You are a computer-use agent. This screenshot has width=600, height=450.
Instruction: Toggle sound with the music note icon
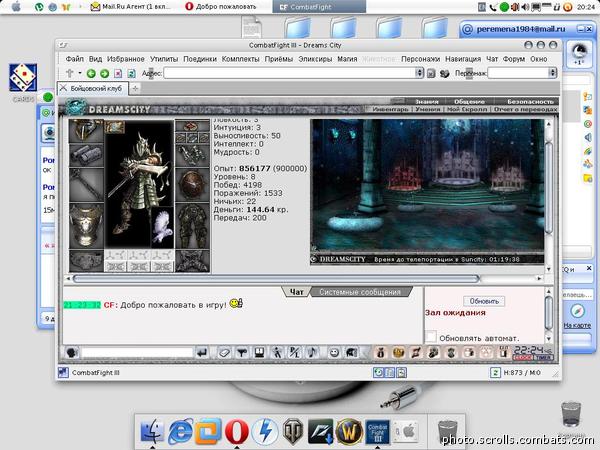tap(312, 352)
